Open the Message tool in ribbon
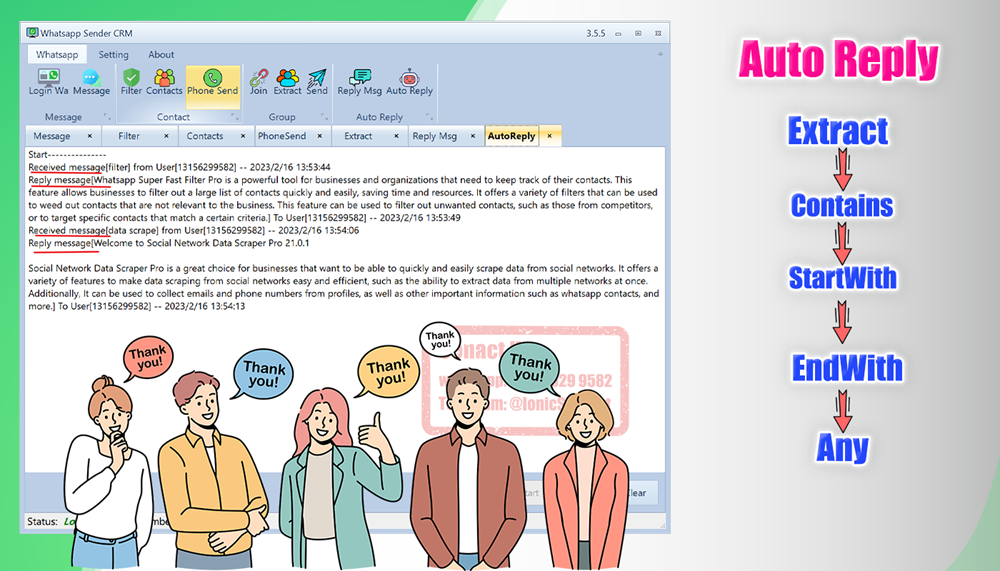Viewport: 1000px width, 571px height. [x=91, y=82]
